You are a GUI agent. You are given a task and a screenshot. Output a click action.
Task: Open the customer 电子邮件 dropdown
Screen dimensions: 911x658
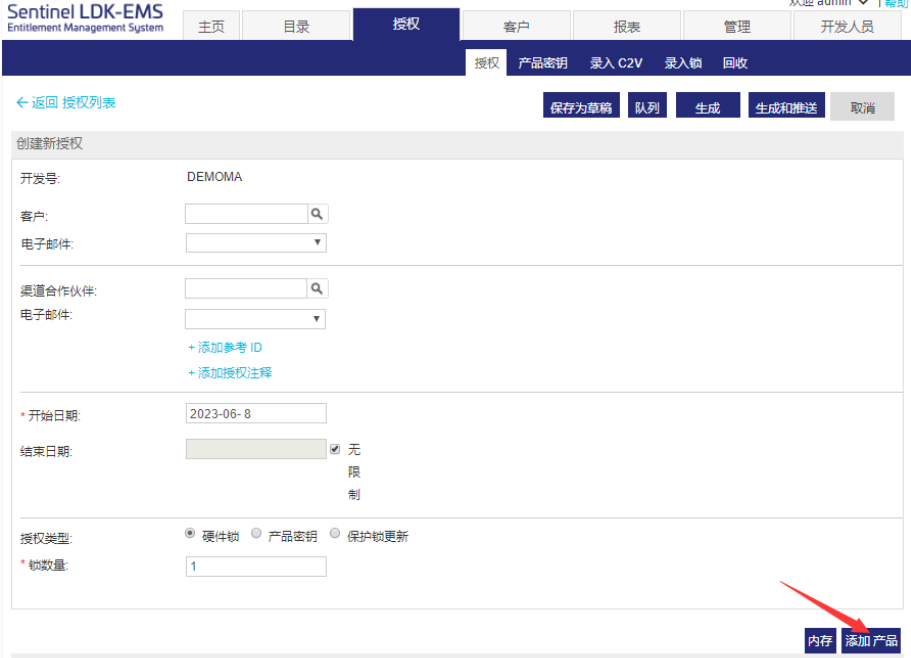click(256, 243)
